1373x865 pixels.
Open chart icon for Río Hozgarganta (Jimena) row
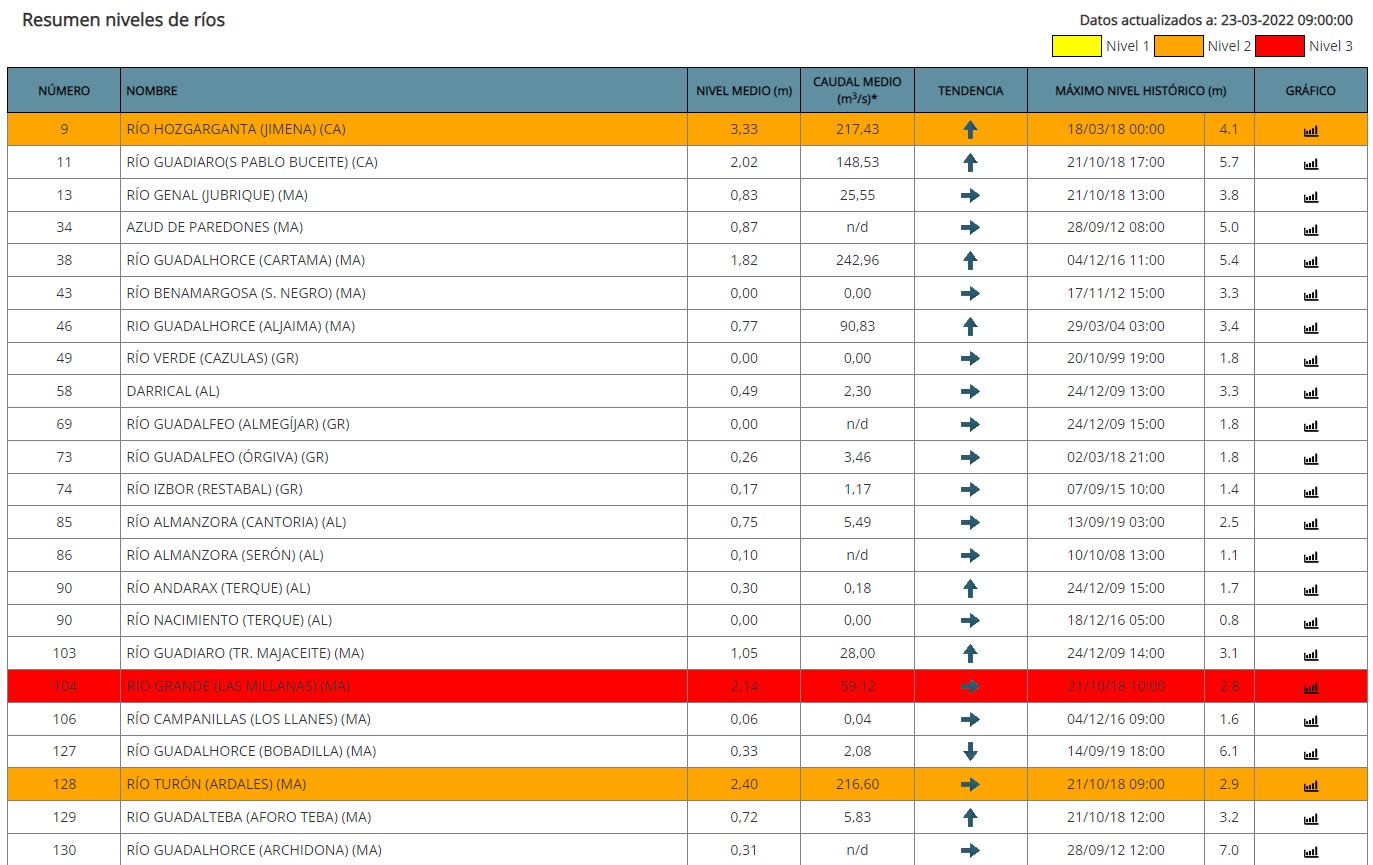pos(1310,130)
